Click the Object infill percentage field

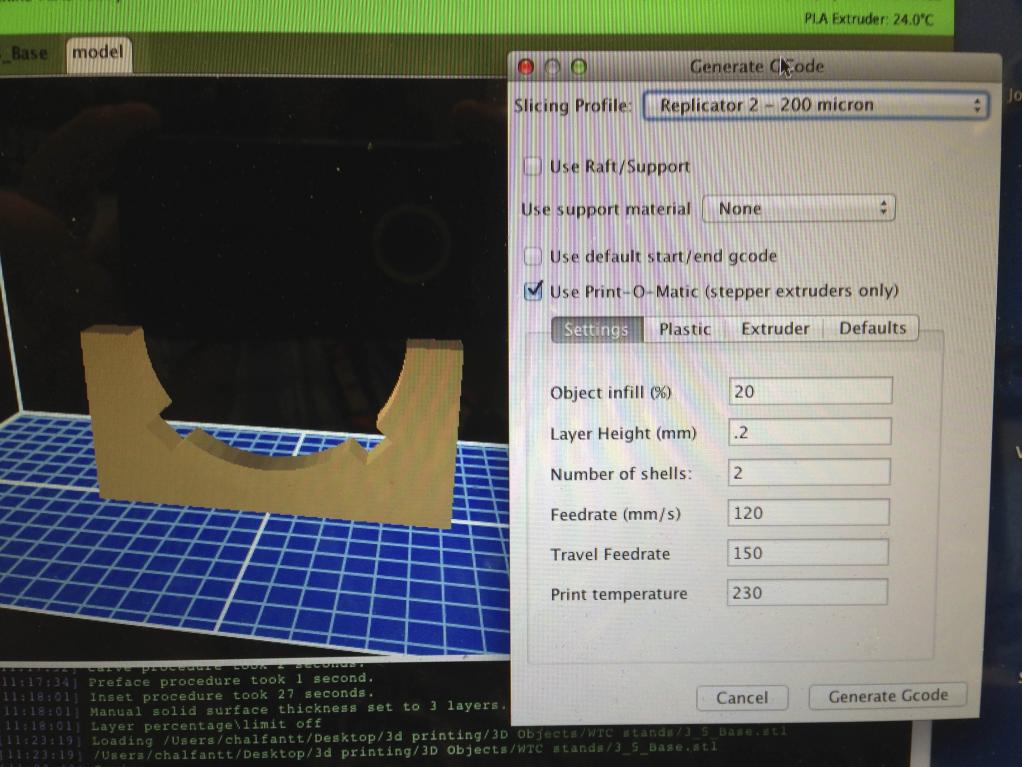810,391
